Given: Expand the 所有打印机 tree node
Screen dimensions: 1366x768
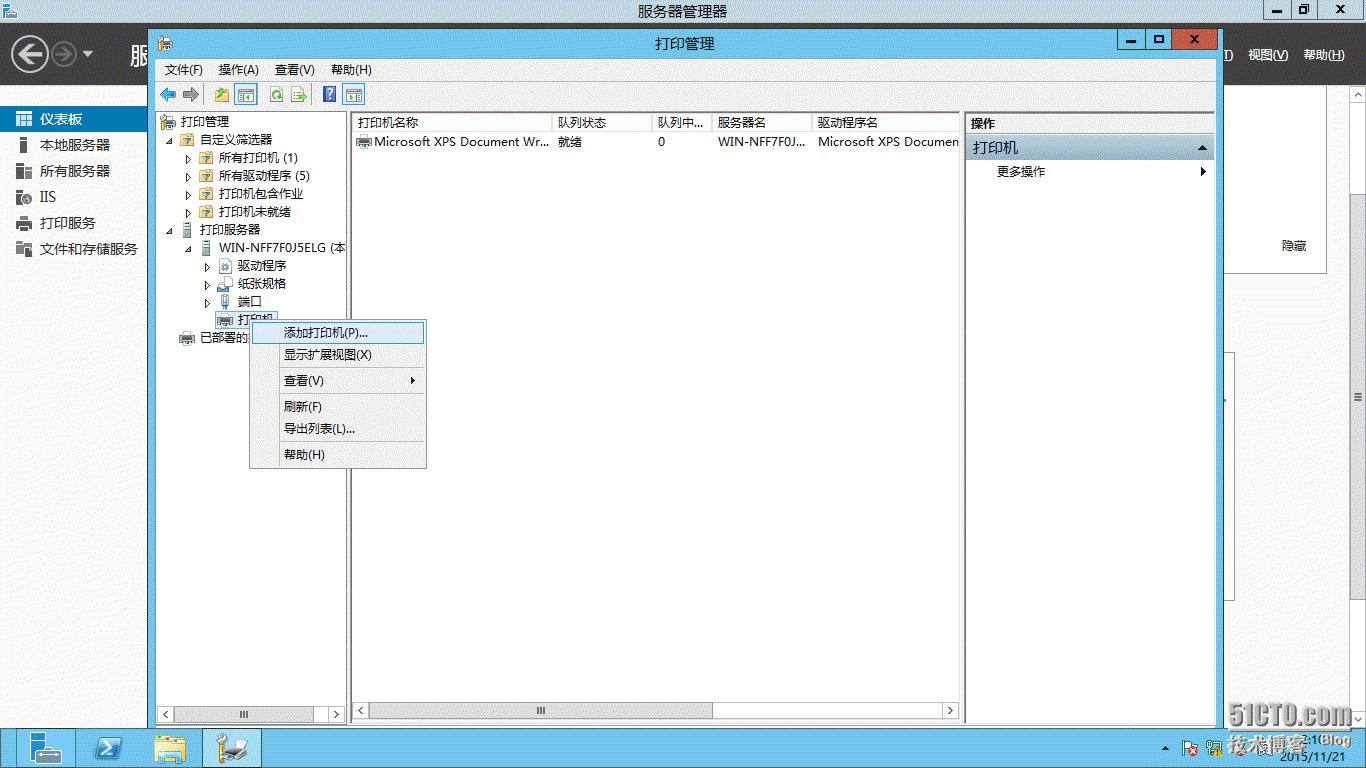Looking at the screenshot, I should (187, 157).
